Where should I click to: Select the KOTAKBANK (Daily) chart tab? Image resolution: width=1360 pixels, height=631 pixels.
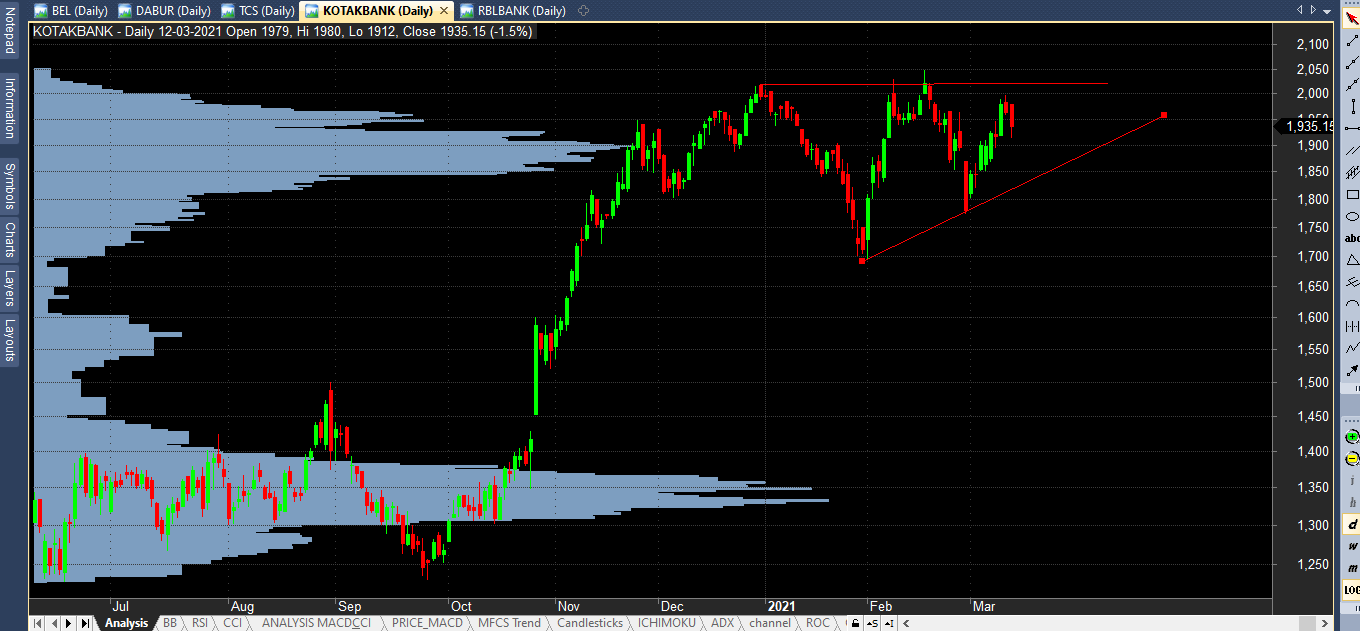coord(376,10)
